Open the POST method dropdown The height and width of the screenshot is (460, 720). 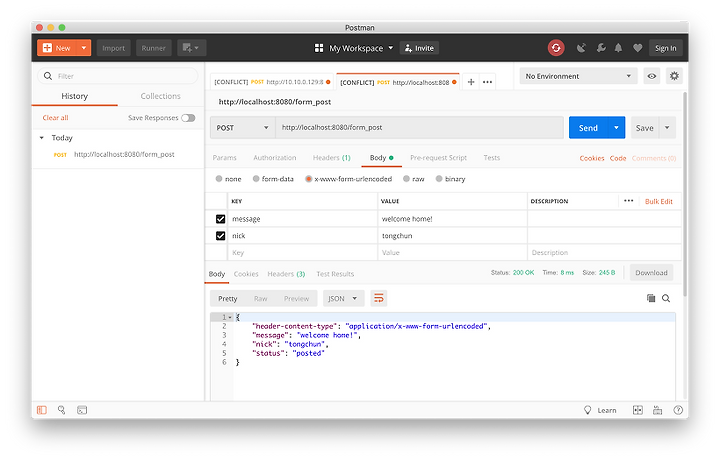click(x=242, y=128)
